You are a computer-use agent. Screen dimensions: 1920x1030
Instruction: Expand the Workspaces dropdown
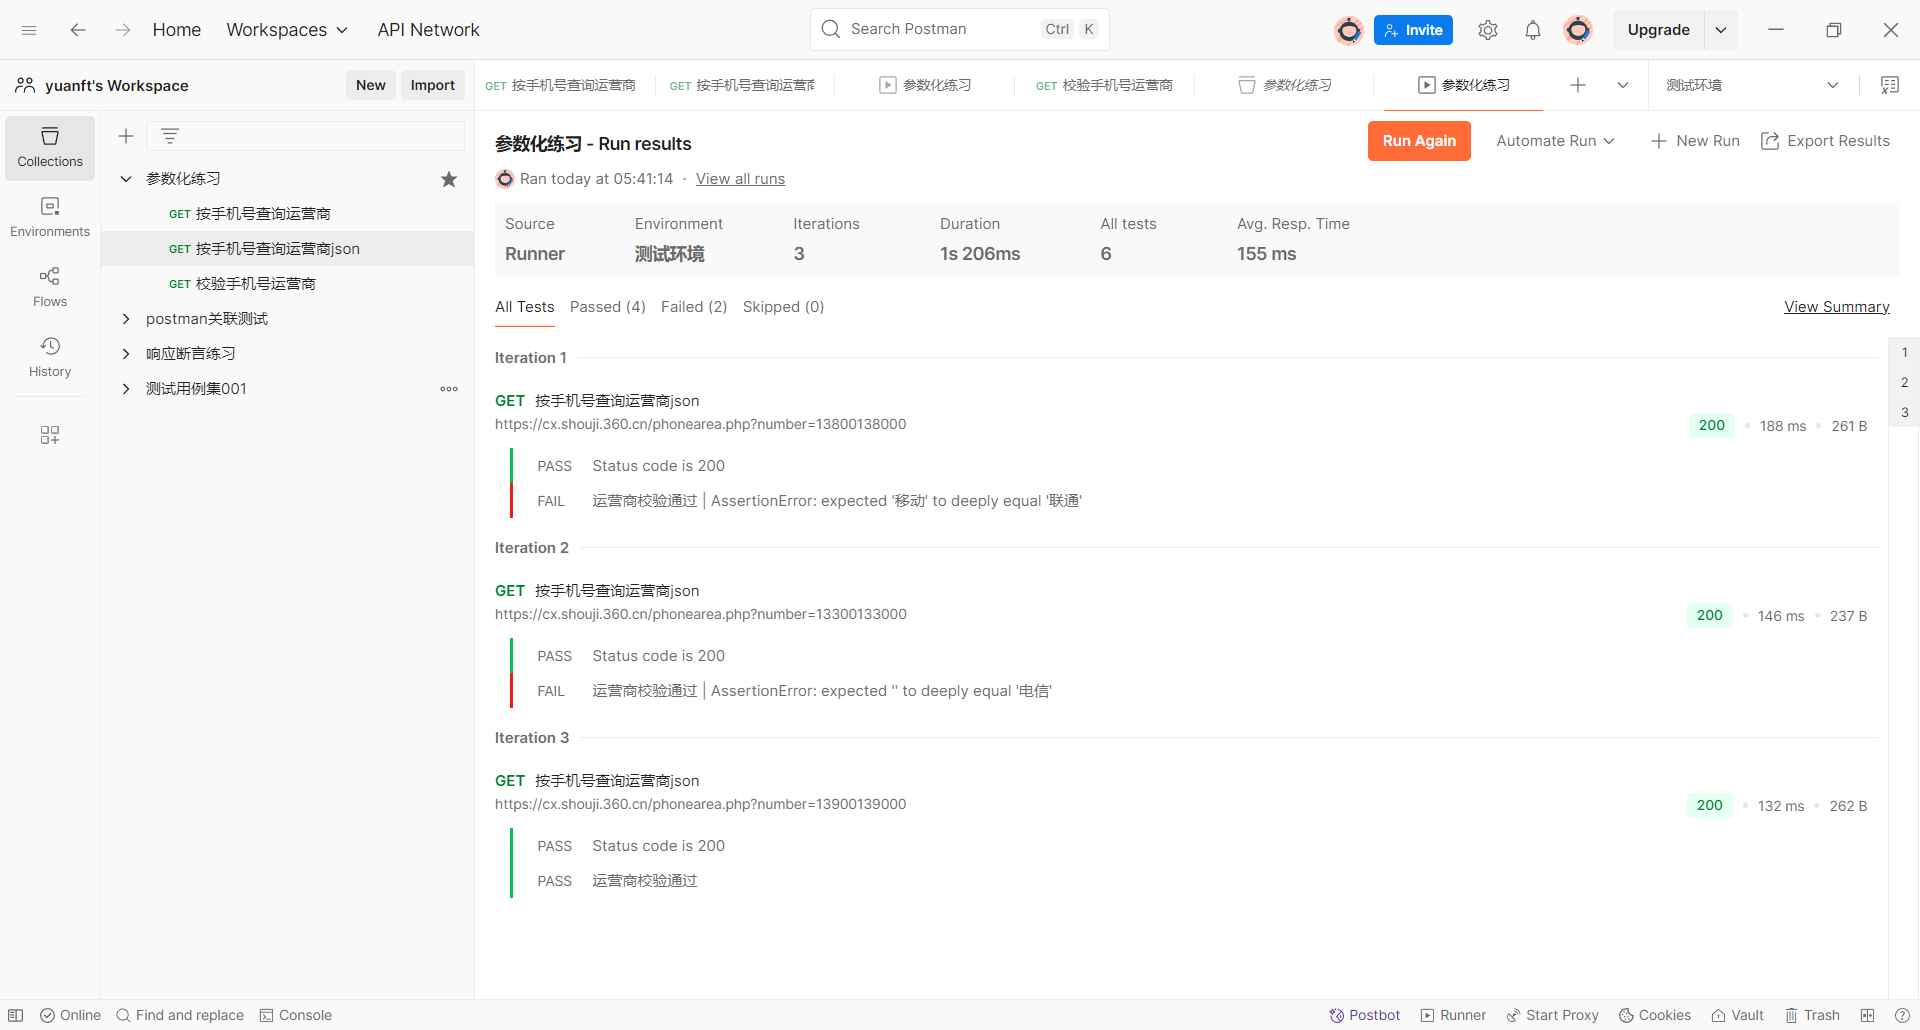[287, 30]
